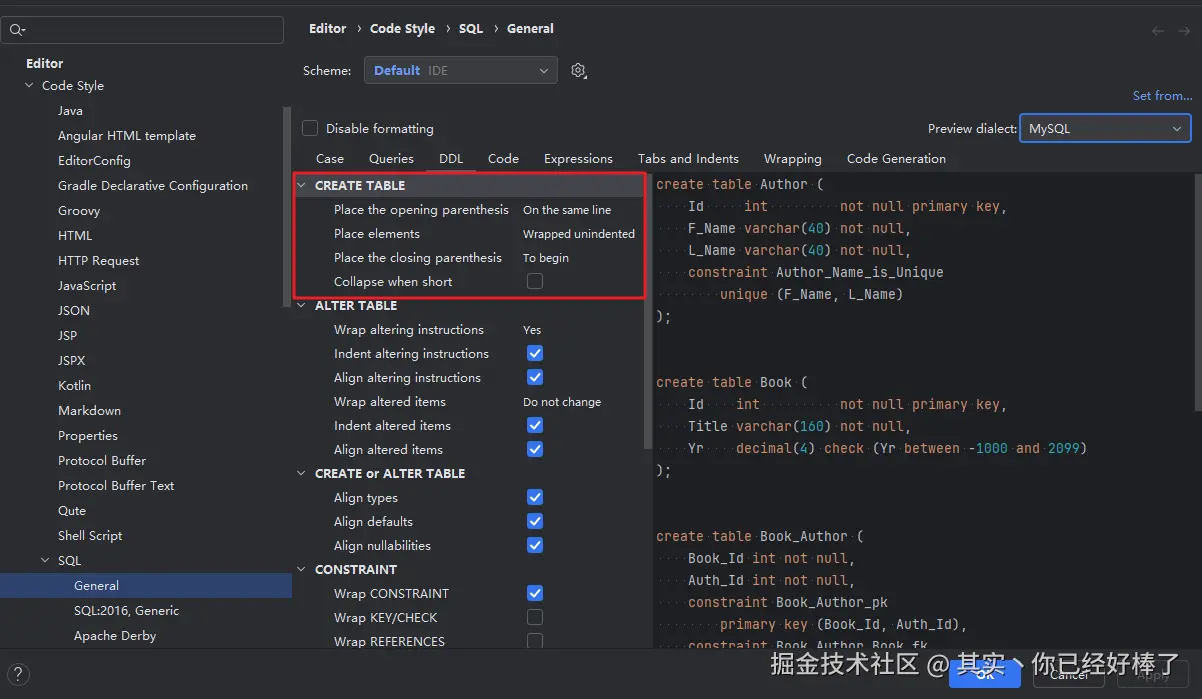Image resolution: width=1202 pixels, height=699 pixels.
Task: Click the SQL preview vertical scrollbar
Action: click(1198, 291)
